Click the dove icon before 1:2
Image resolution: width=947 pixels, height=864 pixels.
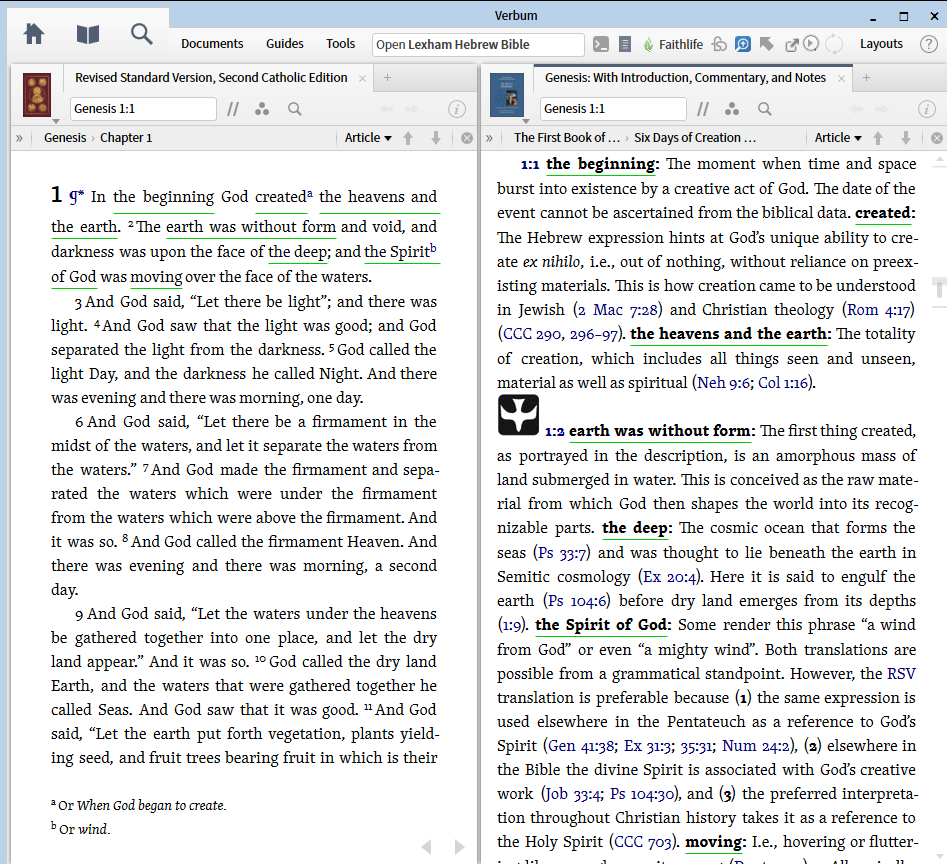pos(518,415)
